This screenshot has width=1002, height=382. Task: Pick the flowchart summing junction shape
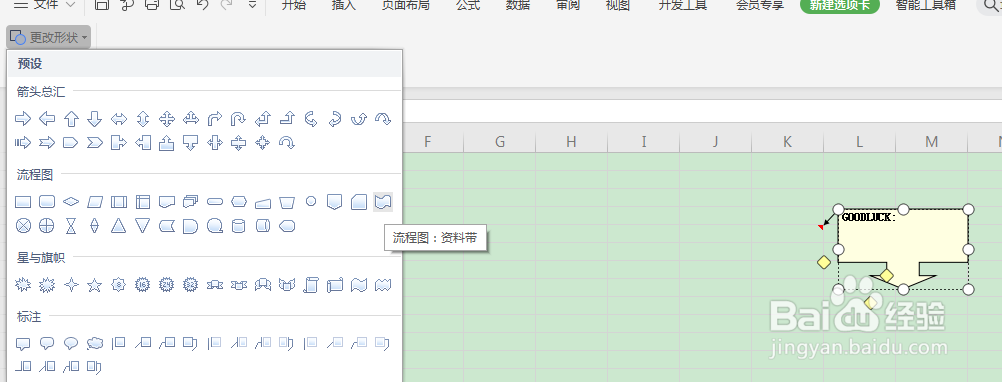tap(23, 225)
